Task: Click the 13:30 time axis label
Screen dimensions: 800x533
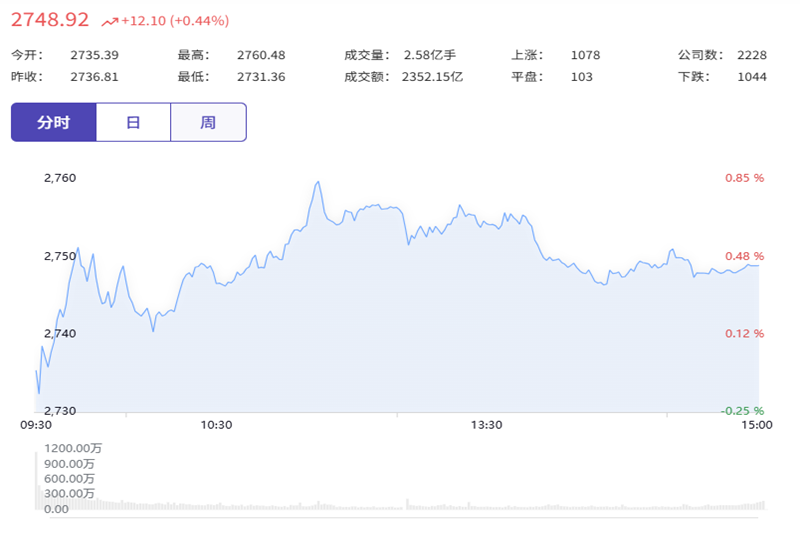Action: (x=486, y=425)
